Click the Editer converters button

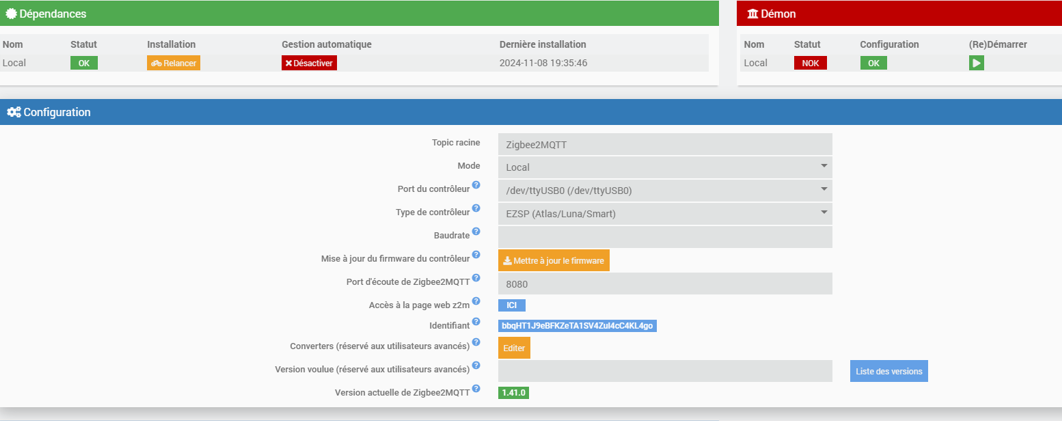(x=514, y=348)
